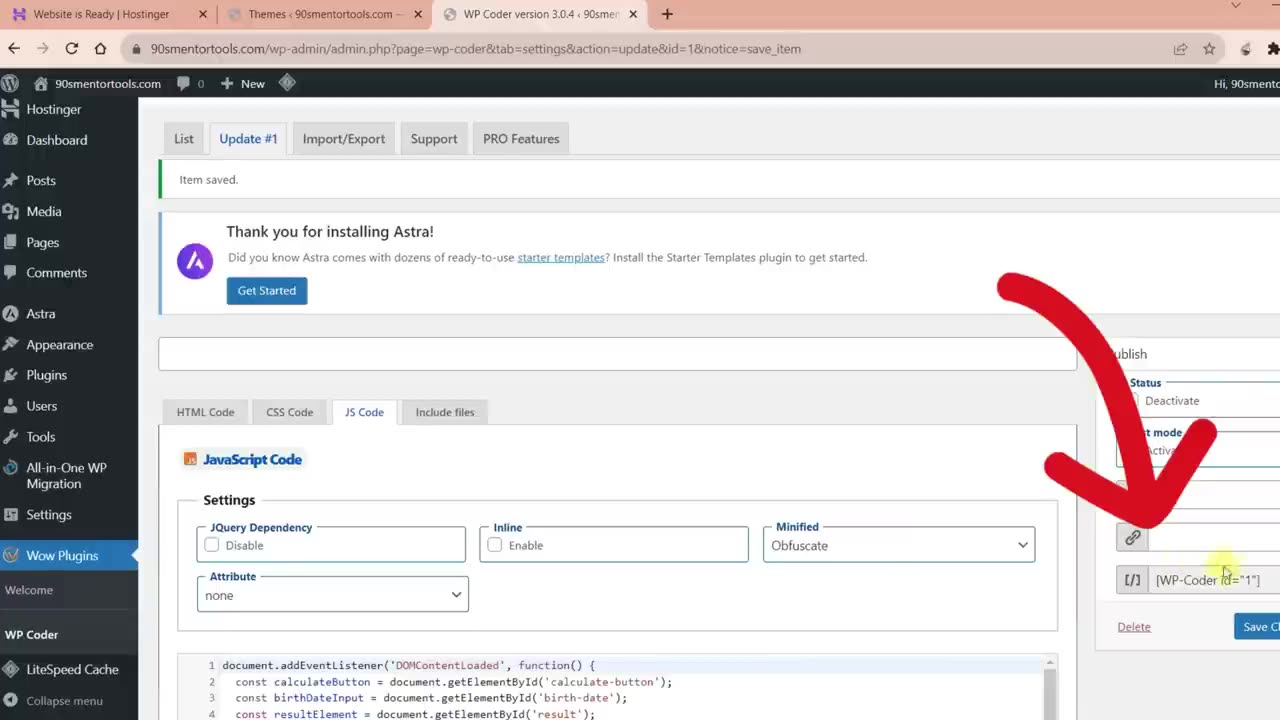The image size is (1280, 720).
Task: Click the share page icon in address bar
Action: 1181,48
